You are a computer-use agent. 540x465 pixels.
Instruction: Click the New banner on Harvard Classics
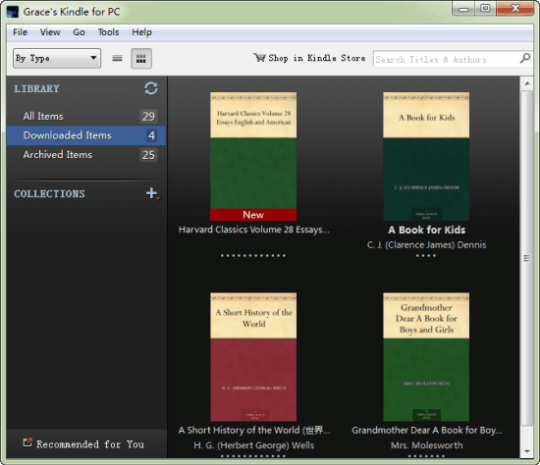[x=253, y=215]
